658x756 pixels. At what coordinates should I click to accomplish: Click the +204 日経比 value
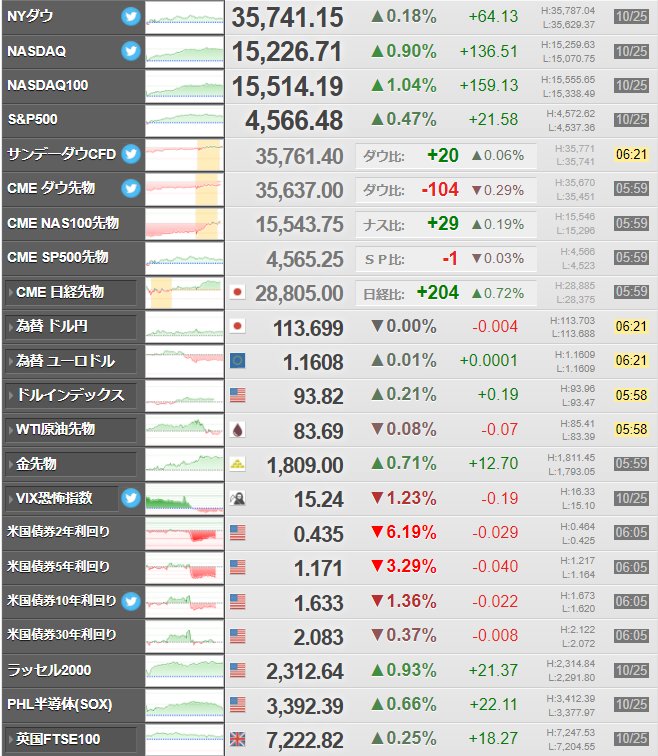[438, 293]
